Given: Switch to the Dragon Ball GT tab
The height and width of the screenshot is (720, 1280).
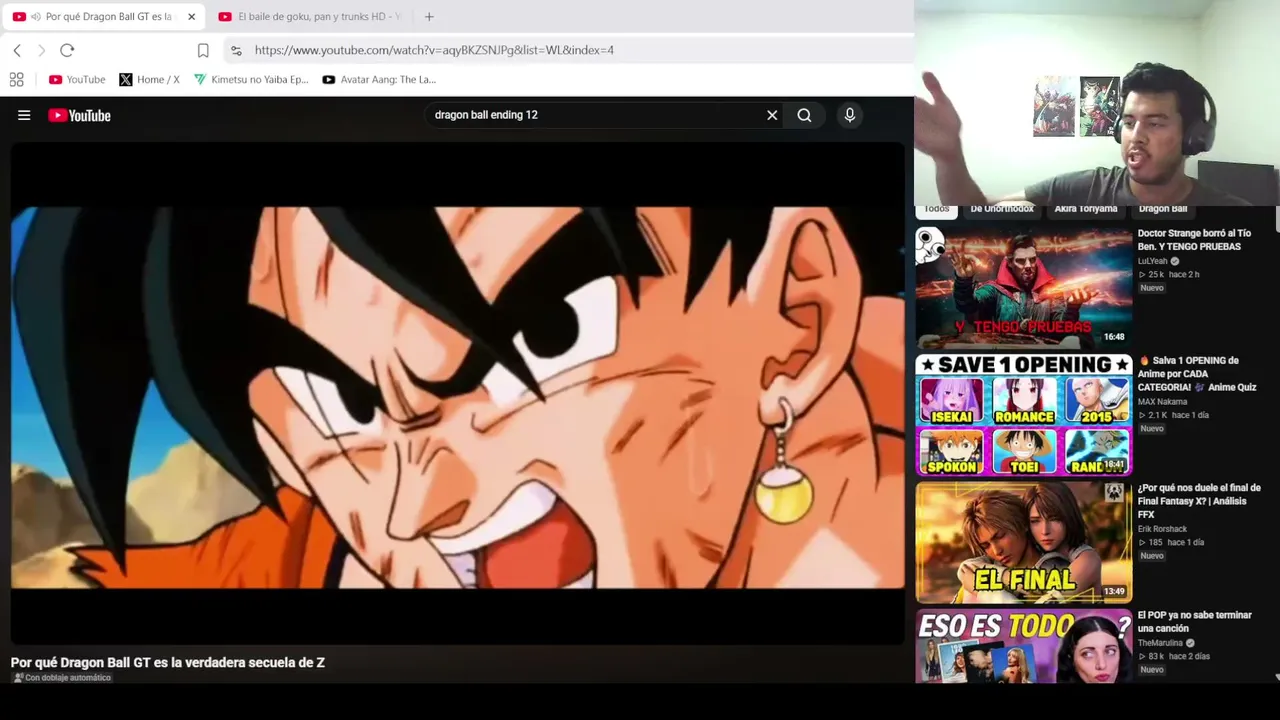Looking at the screenshot, I should pos(104,17).
